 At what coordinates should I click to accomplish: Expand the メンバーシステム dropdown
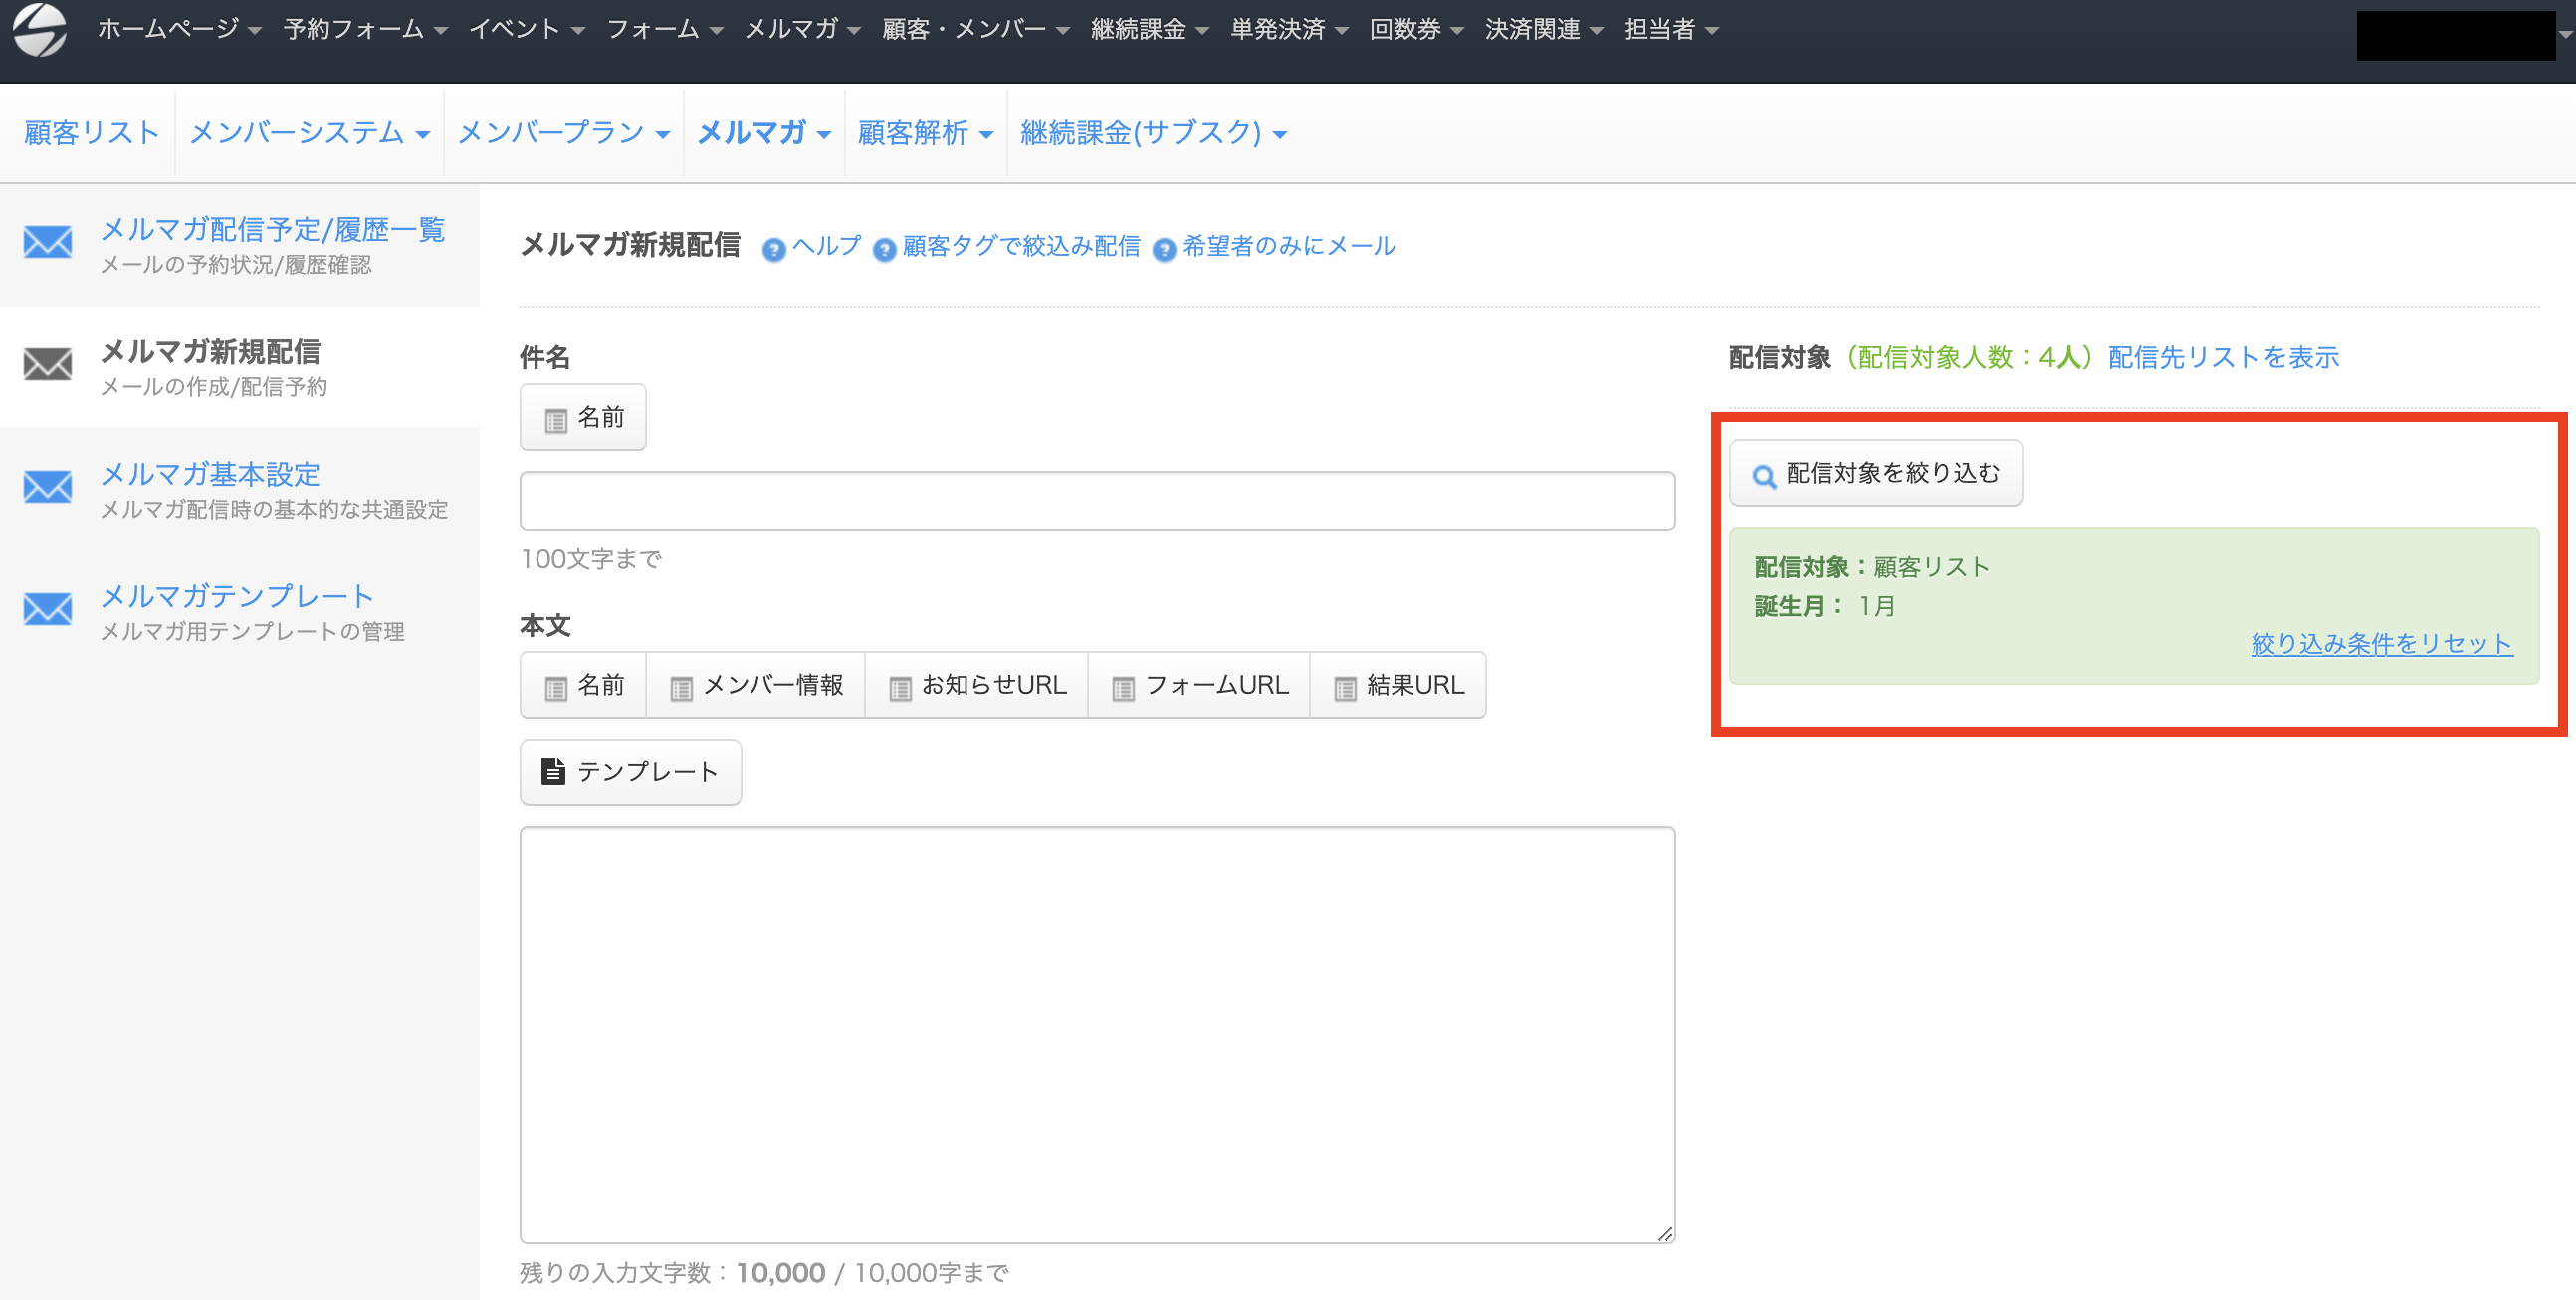(308, 133)
